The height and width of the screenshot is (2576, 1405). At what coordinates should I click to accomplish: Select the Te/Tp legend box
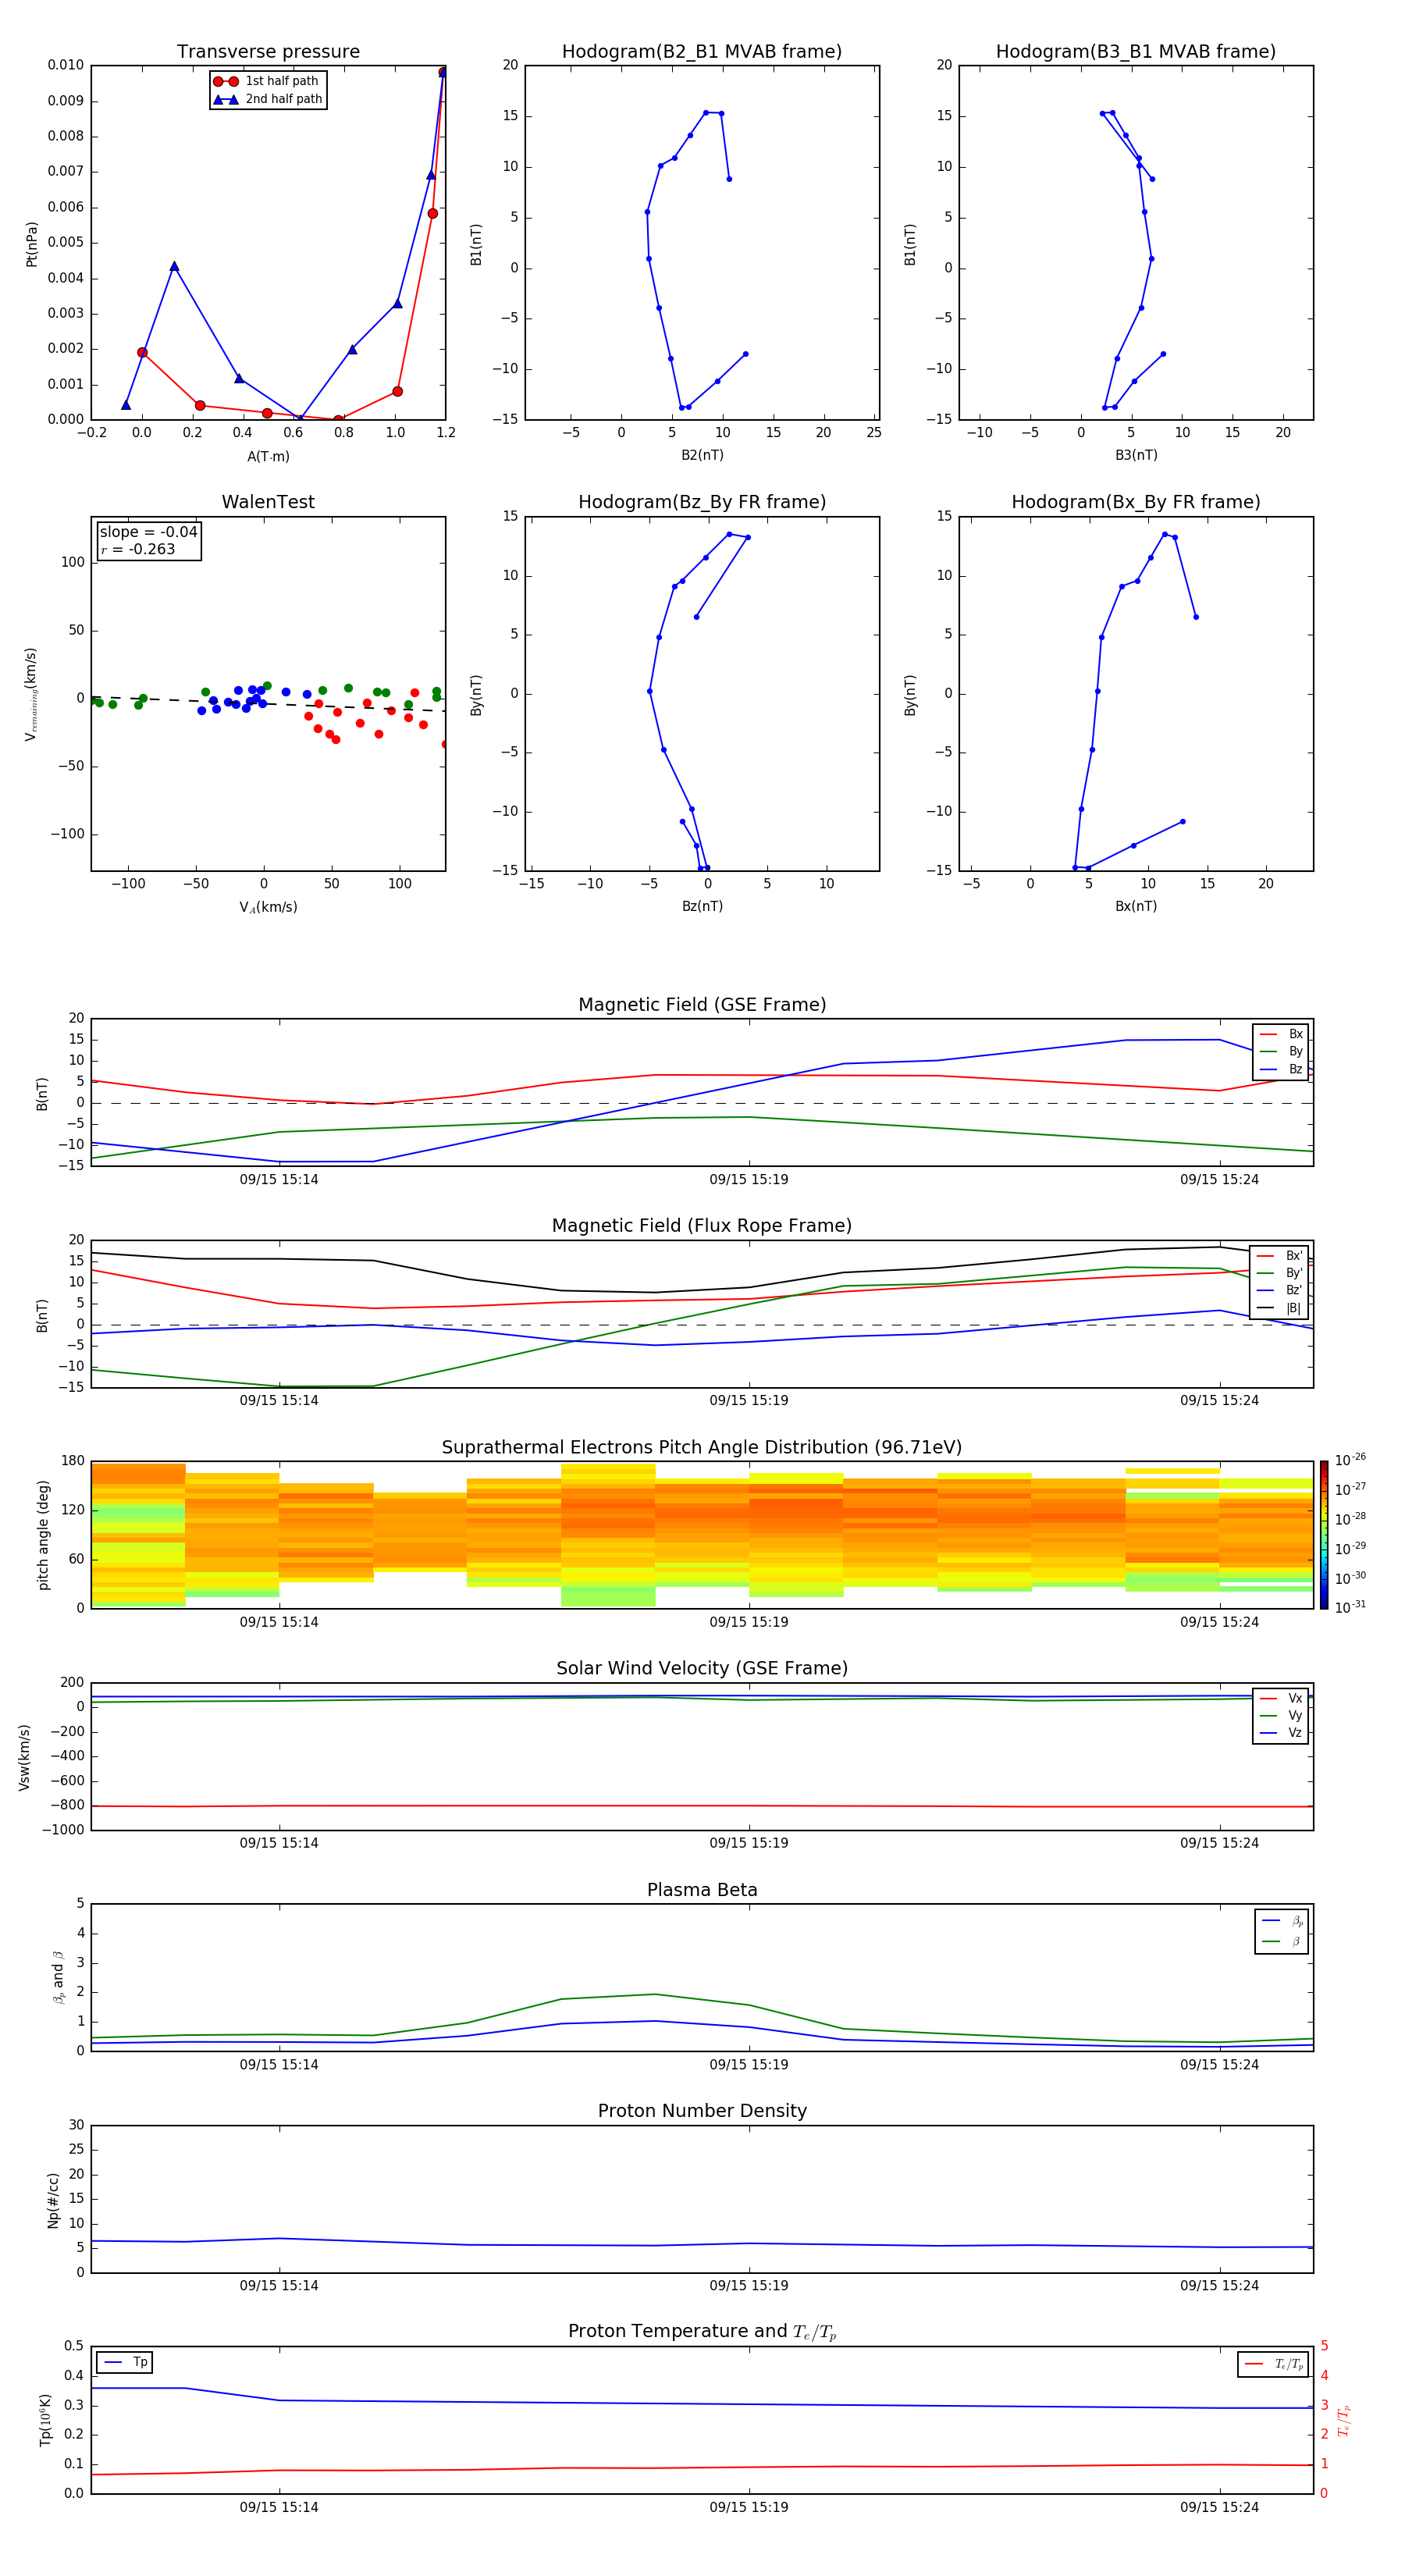point(1273,2364)
